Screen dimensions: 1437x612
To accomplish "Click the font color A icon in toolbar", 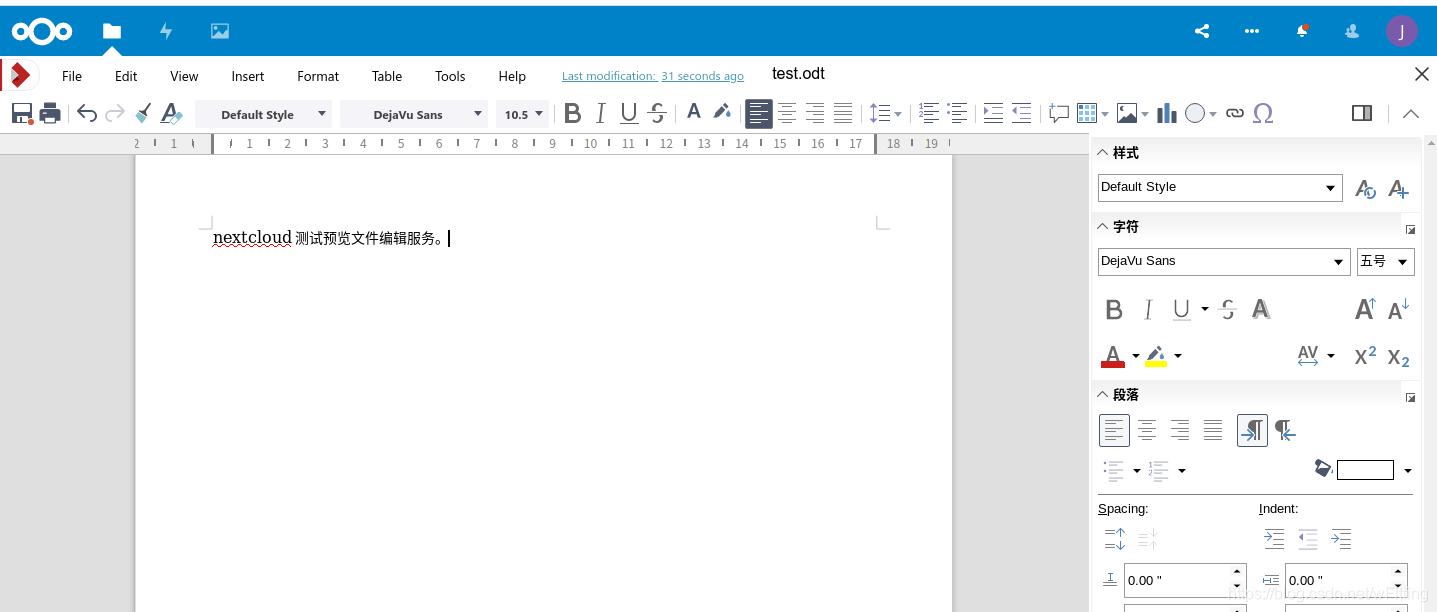I will click(x=693, y=113).
